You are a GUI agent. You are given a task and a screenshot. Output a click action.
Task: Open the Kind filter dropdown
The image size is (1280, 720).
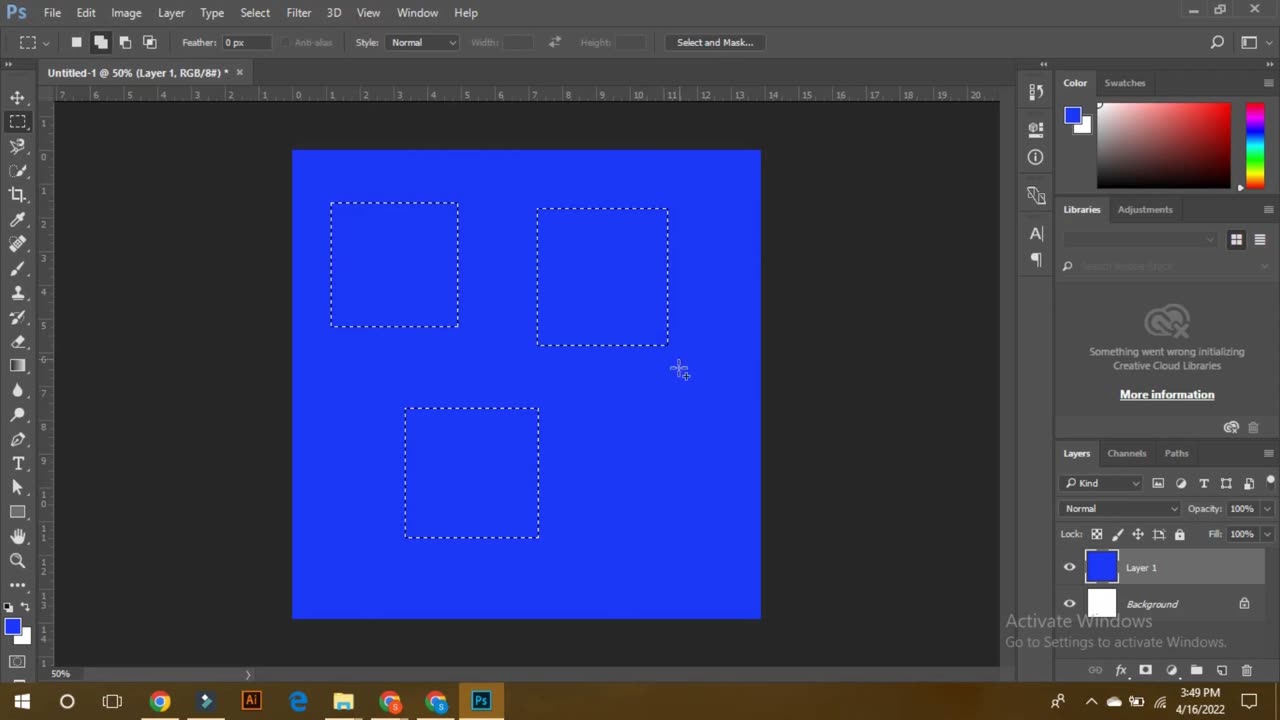point(1102,483)
